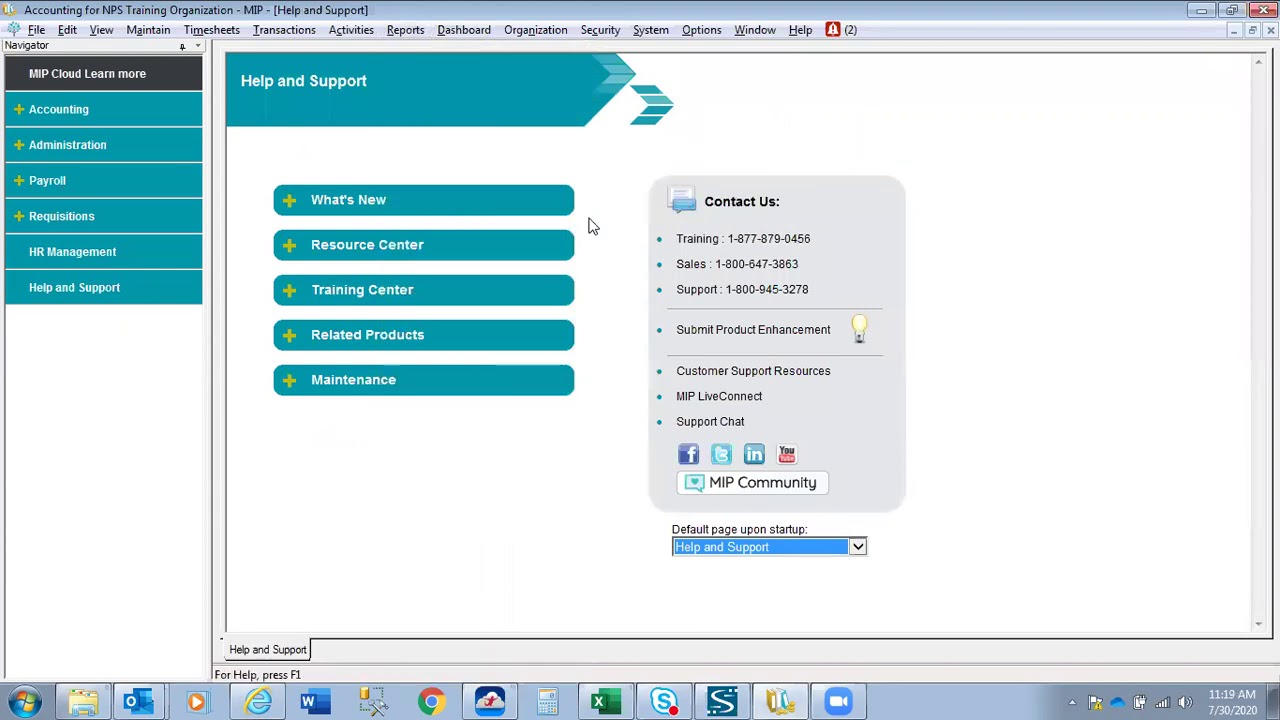The height and width of the screenshot is (720, 1280).
Task: Expand the What's New section
Action: pyautogui.click(x=424, y=200)
